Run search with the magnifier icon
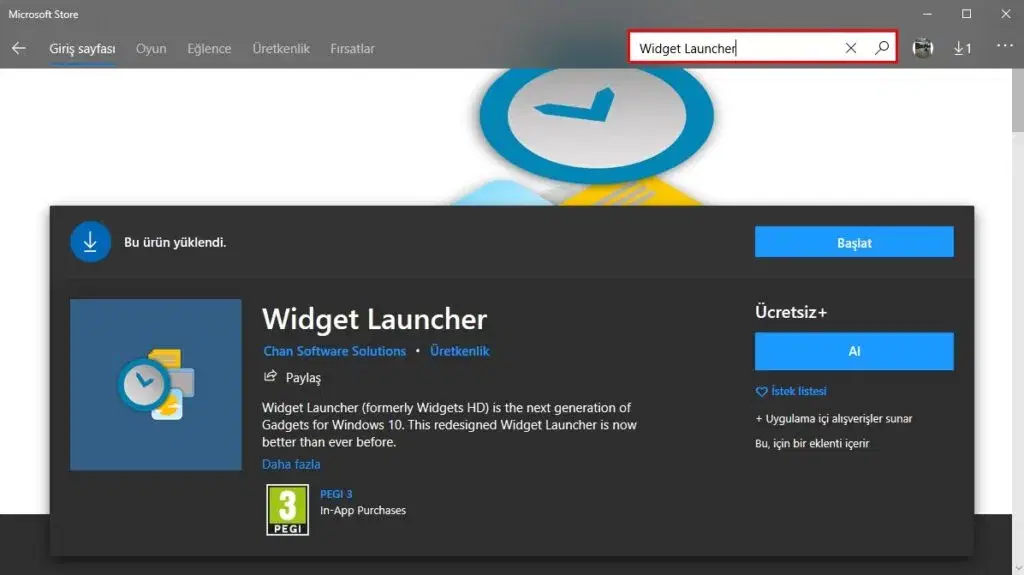 (882, 48)
